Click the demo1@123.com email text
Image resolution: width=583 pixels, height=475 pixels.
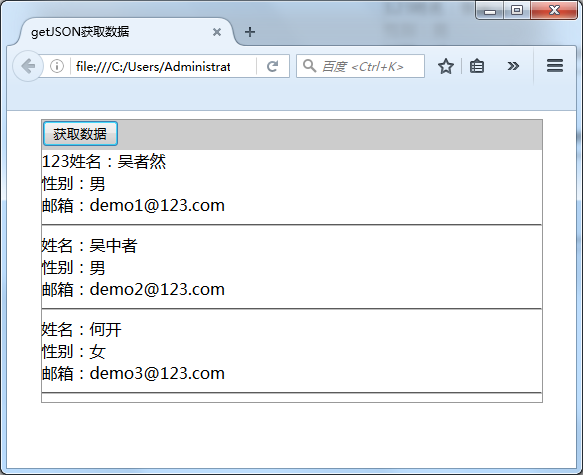tap(157, 206)
